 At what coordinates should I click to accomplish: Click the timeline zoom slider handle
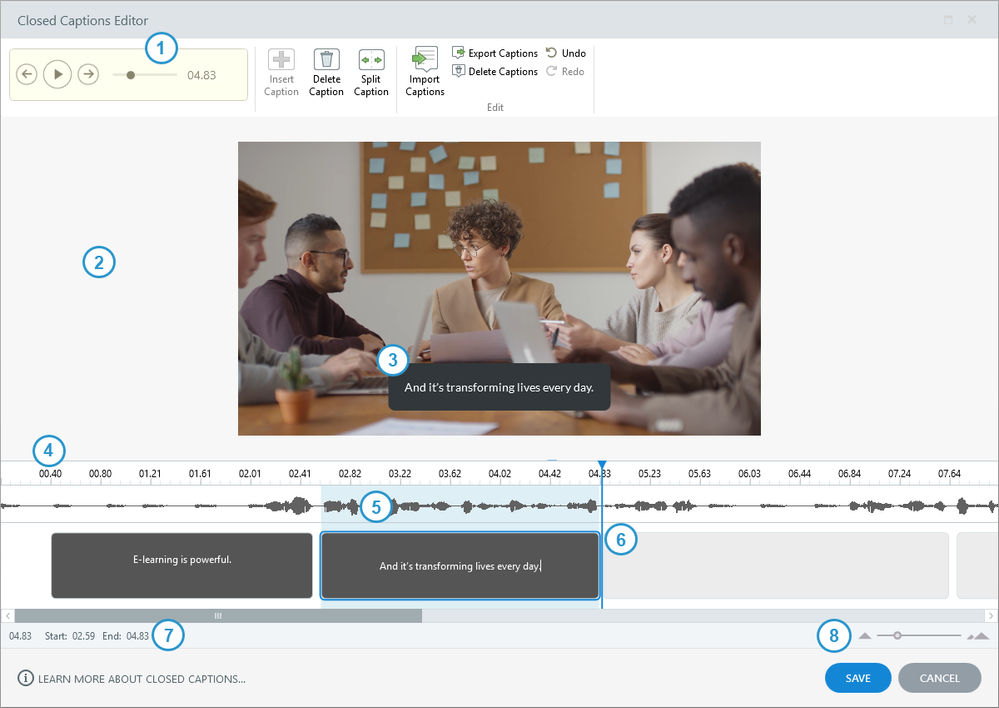tap(897, 635)
